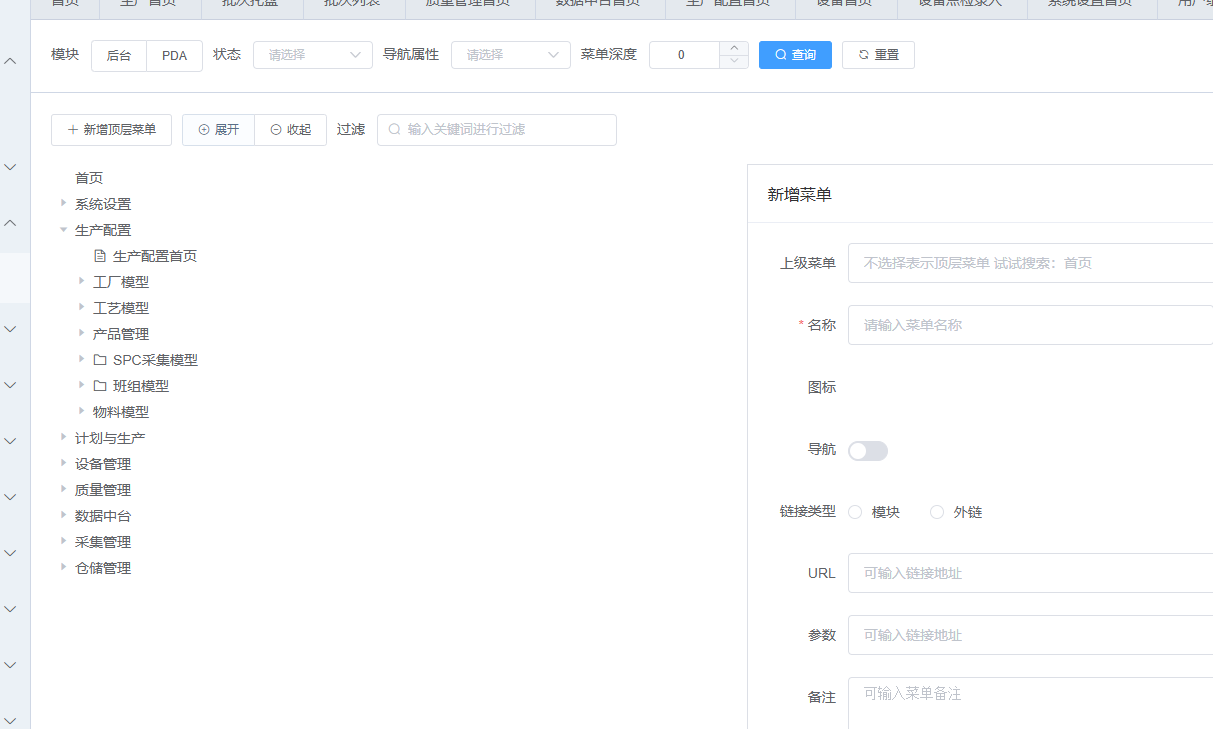Click the blue 查询 search button
1213x729 pixels.
click(x=795, y=55)
